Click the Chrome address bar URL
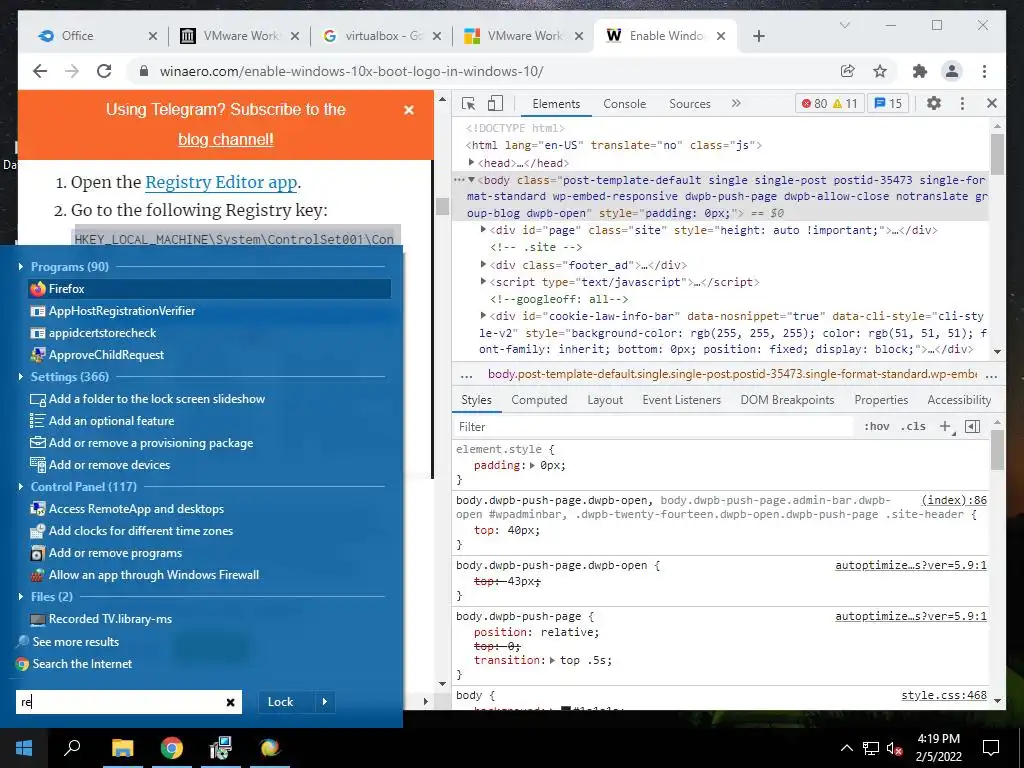 tap(351, 71)
